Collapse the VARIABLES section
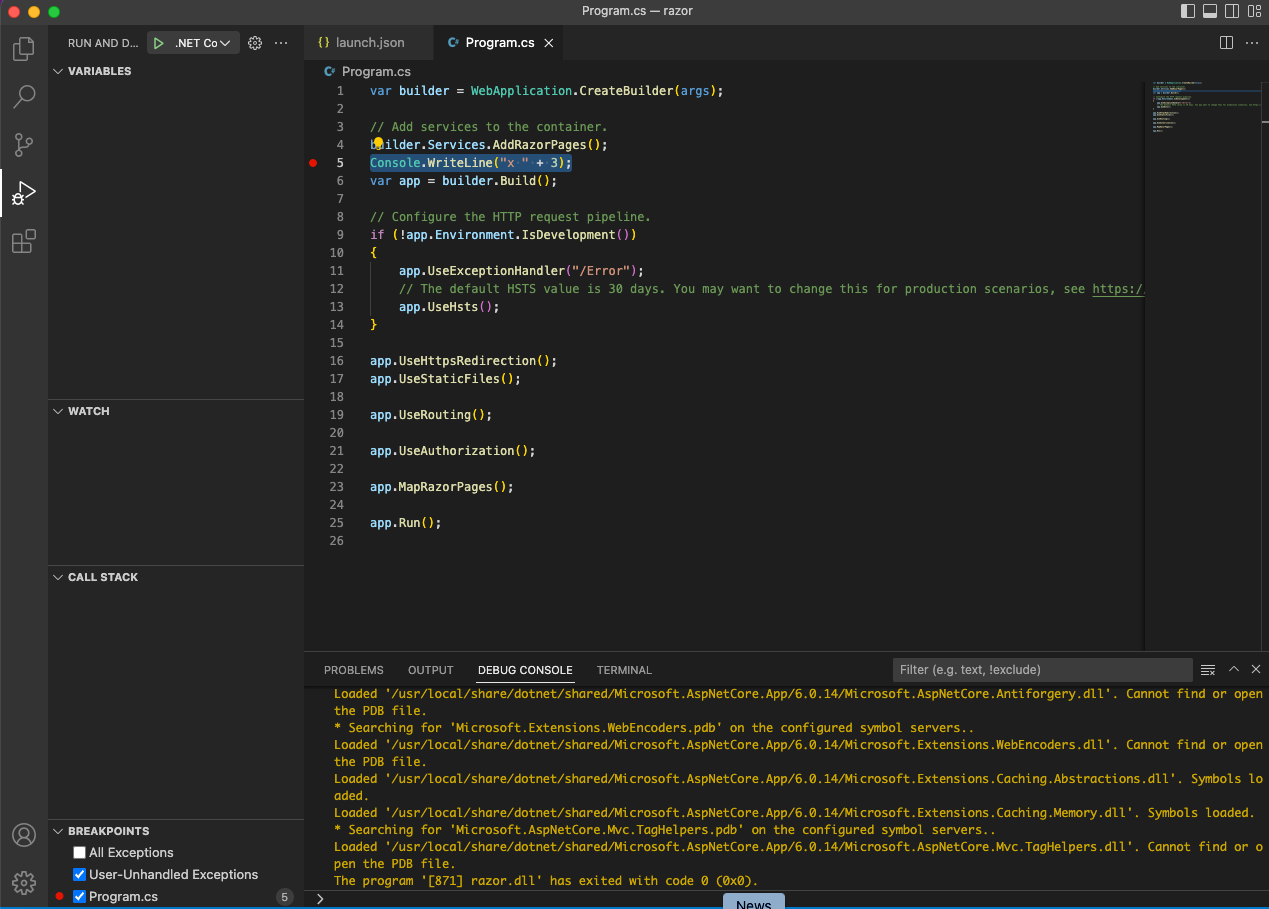1269x909 pixels. click(x=58, y=72)
